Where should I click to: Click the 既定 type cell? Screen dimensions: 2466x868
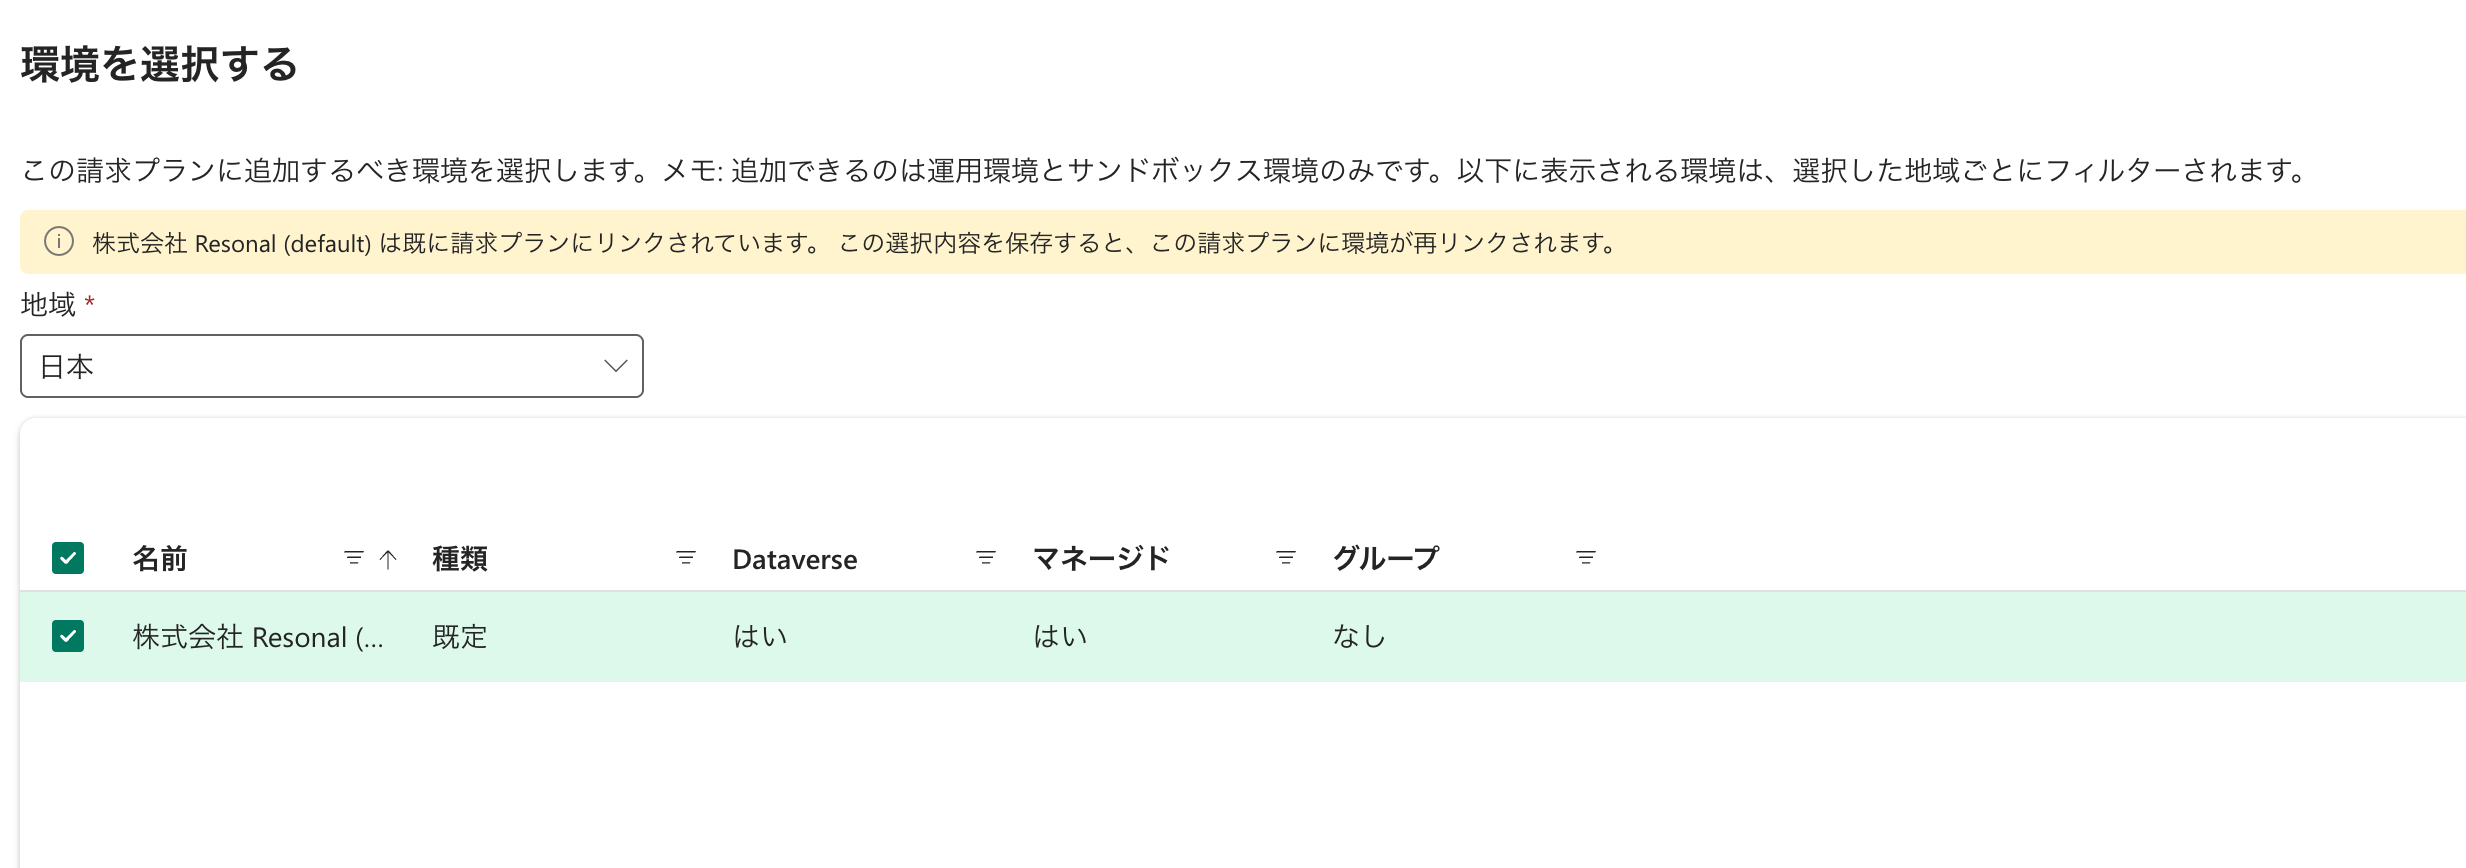click(460, 637)
